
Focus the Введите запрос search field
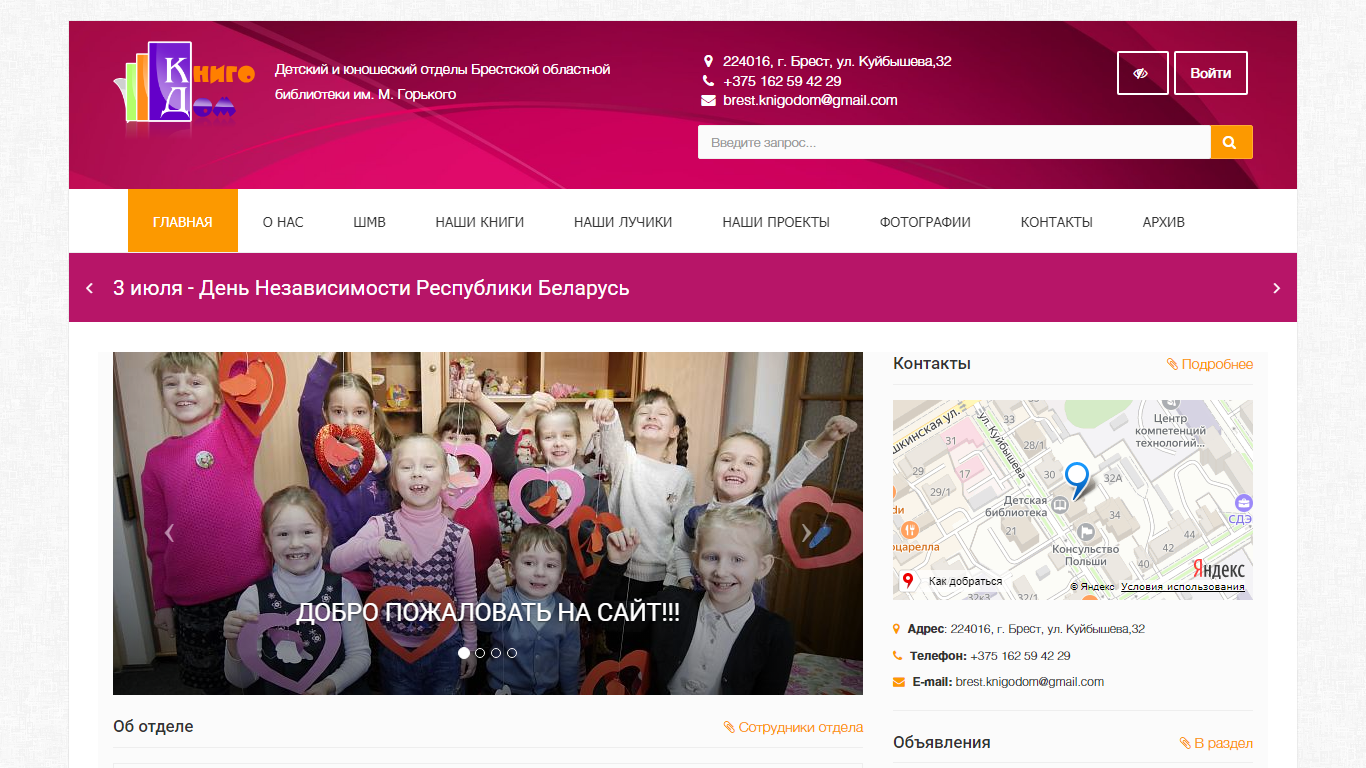click(x=954, y=142)
